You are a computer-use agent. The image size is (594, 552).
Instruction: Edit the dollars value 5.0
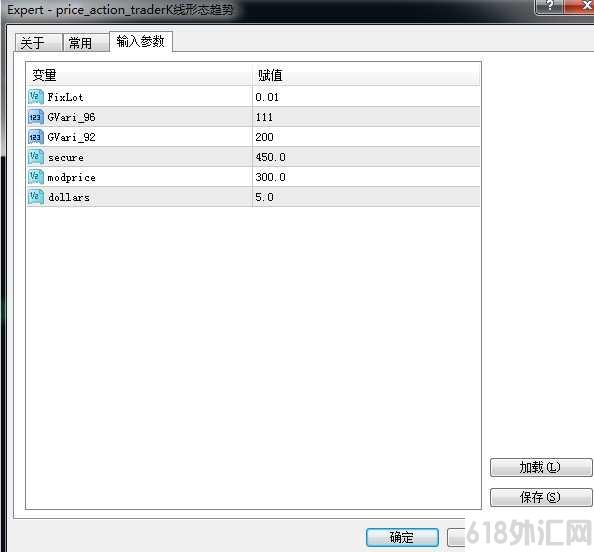pos(366,197)
